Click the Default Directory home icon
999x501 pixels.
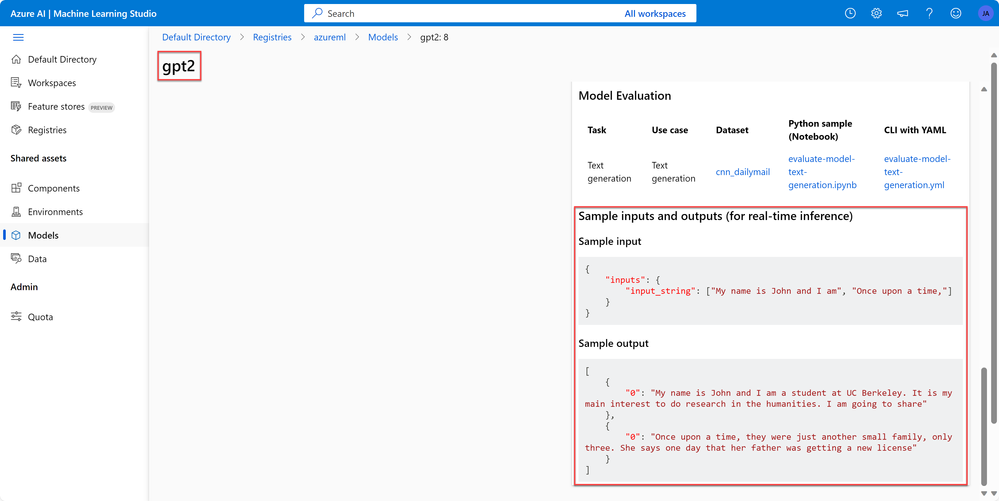(x=17, y=59)
